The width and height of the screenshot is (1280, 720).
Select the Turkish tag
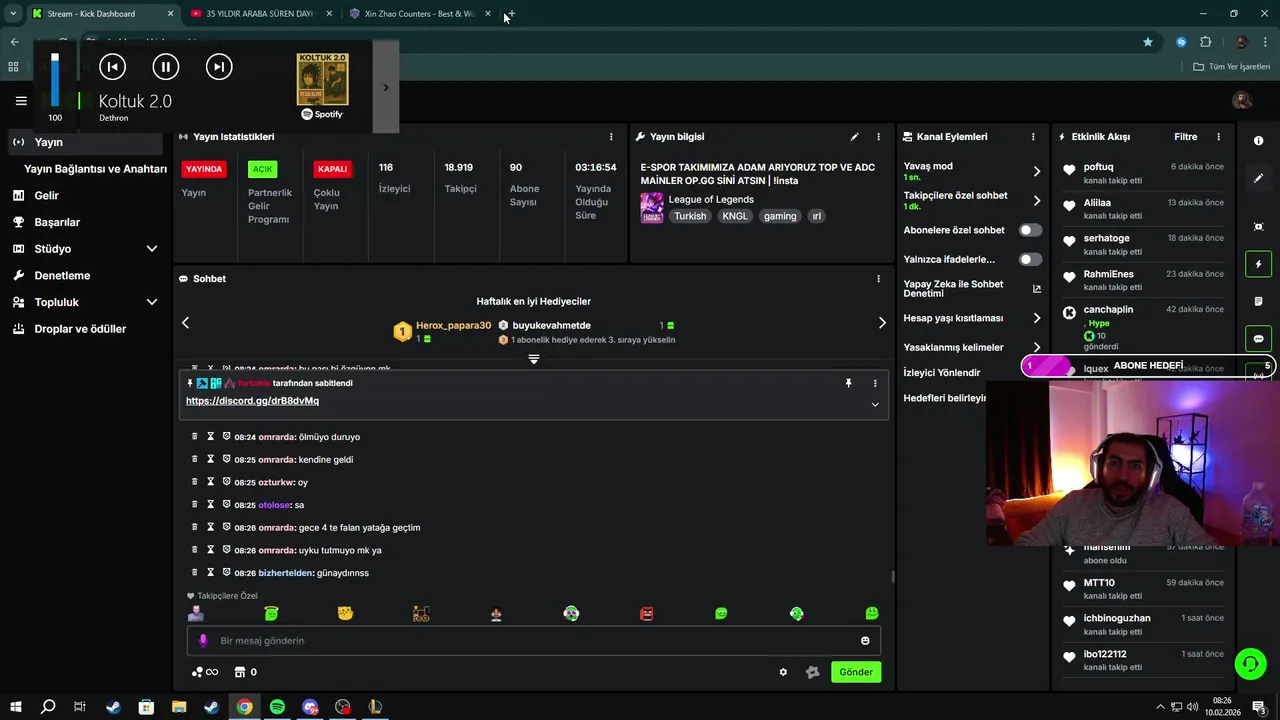point(690,216)
